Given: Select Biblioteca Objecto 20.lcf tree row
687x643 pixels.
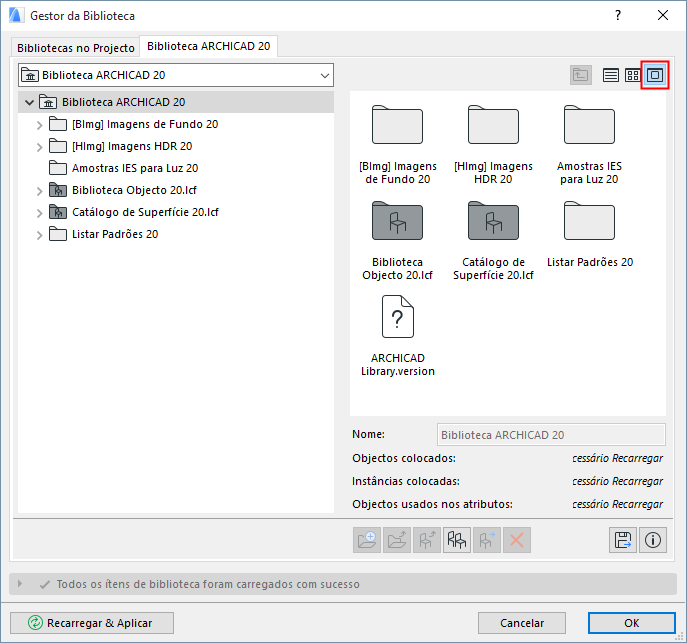Looking at the screenshot, I should click(x=176, y=190).
